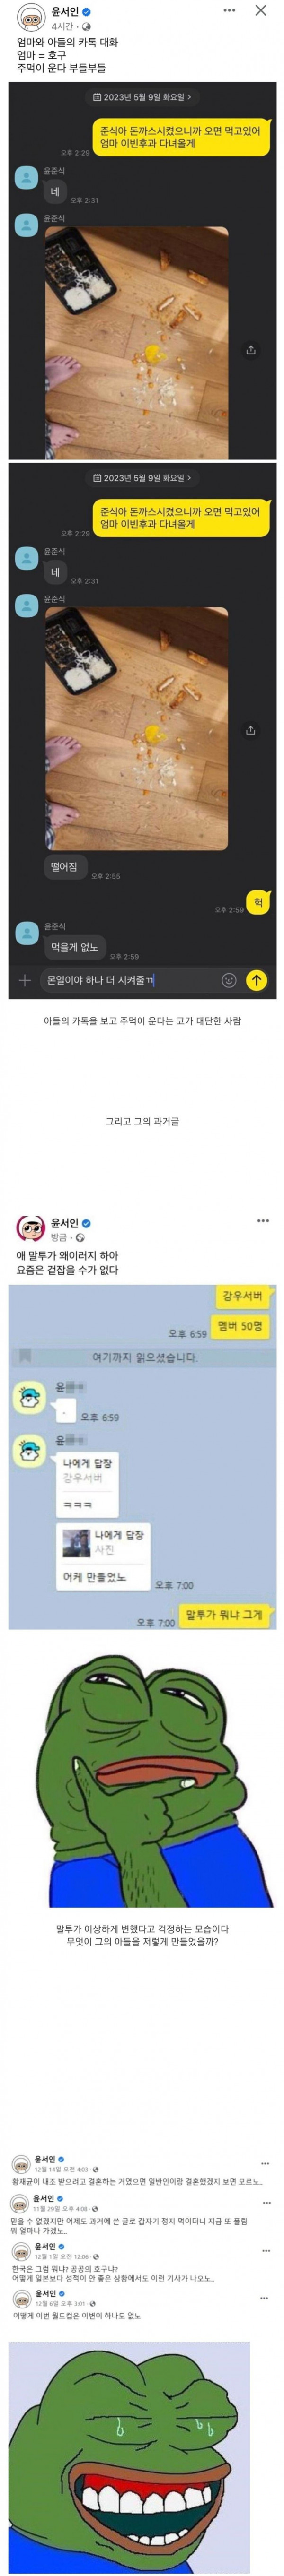284x2576 pixels.
Task: Open the three-dot menu on the 애 말투가 왜이러지 post
Action: coord(263,1220)
